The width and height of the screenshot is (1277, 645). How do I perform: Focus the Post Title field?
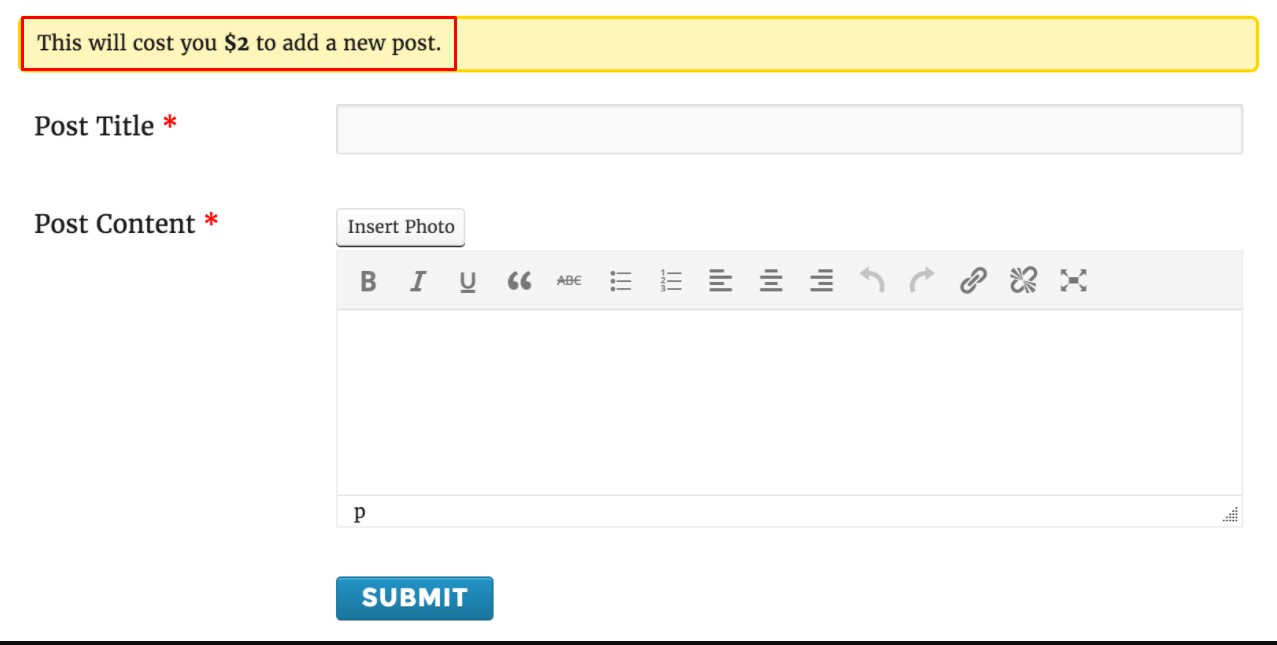tap(789, 129)
